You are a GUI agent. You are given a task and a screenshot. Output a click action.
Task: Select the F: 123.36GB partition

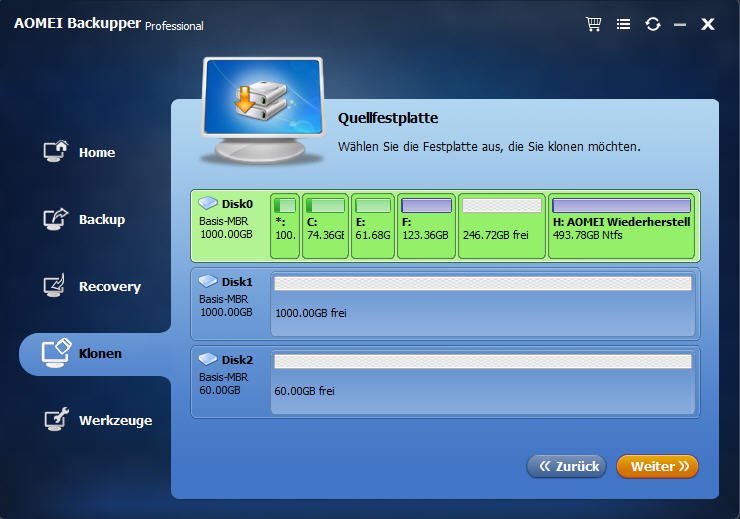426,226
